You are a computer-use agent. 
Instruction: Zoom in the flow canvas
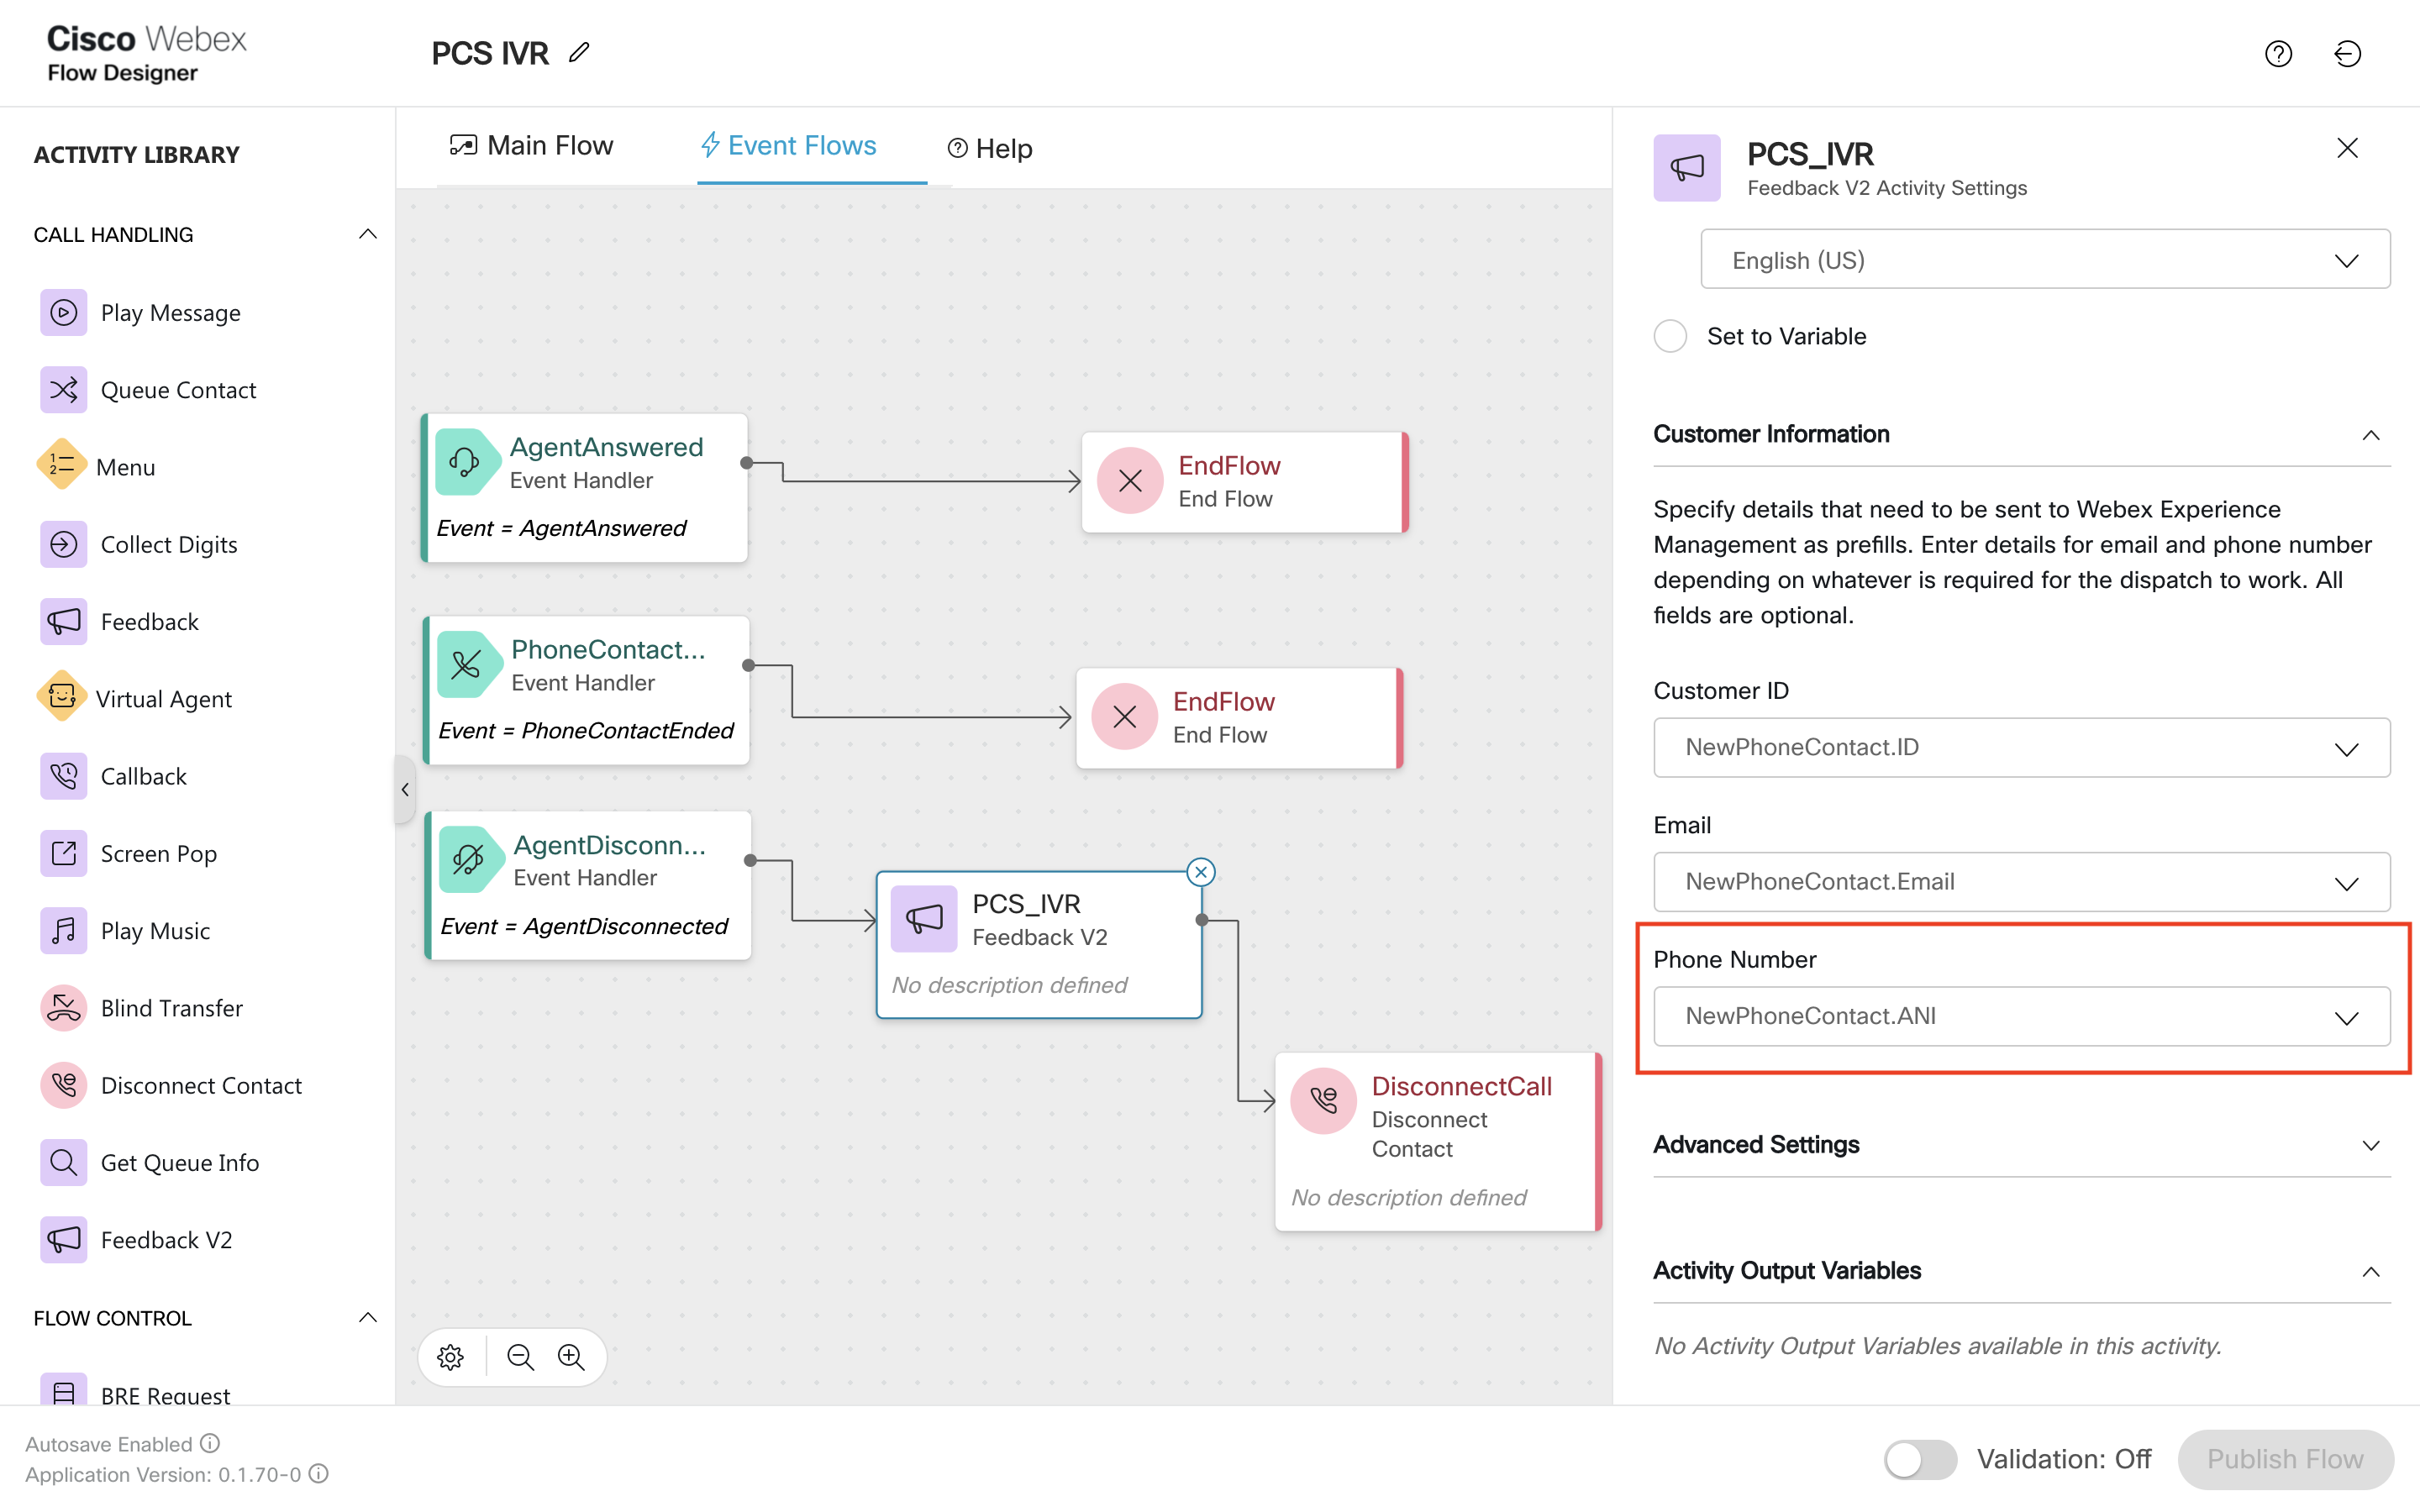pyautogui.click(x=571, y=1357)
